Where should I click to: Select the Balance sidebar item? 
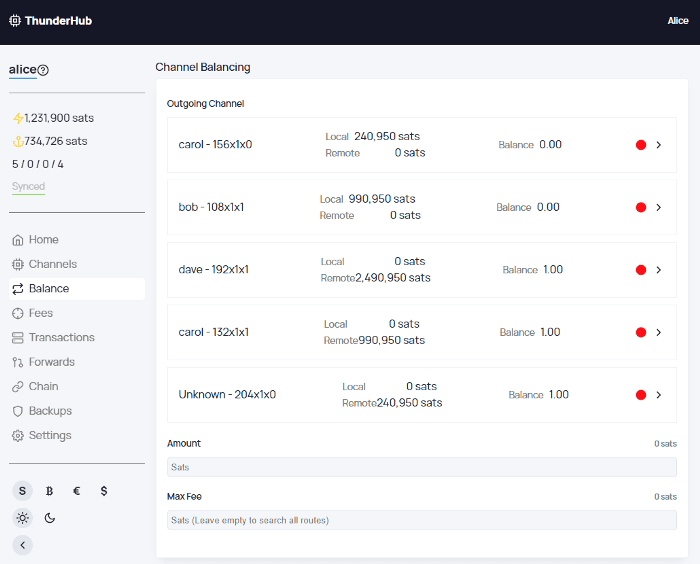(77, 289)
